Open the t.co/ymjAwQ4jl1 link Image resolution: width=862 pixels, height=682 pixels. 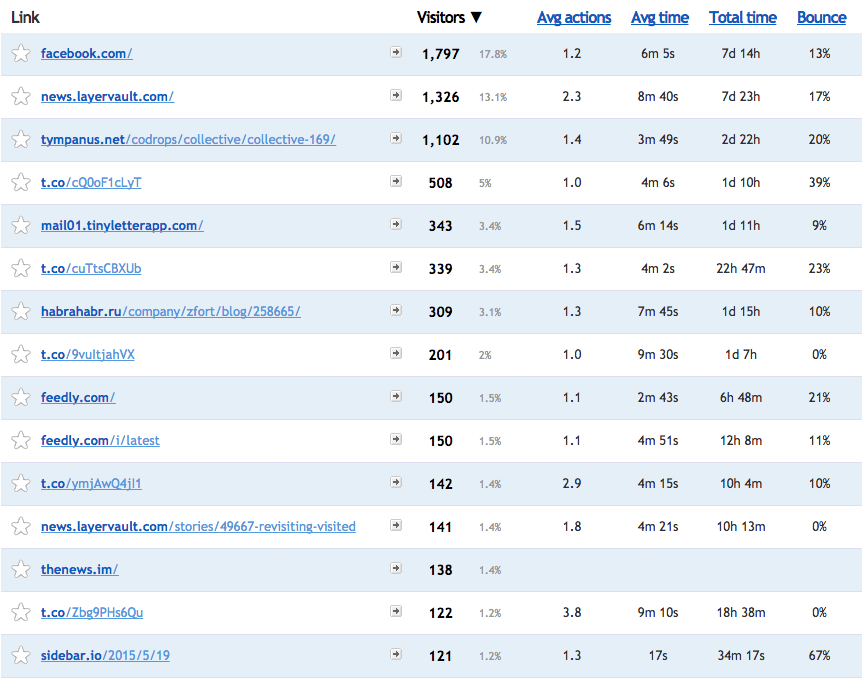[91, 483]
